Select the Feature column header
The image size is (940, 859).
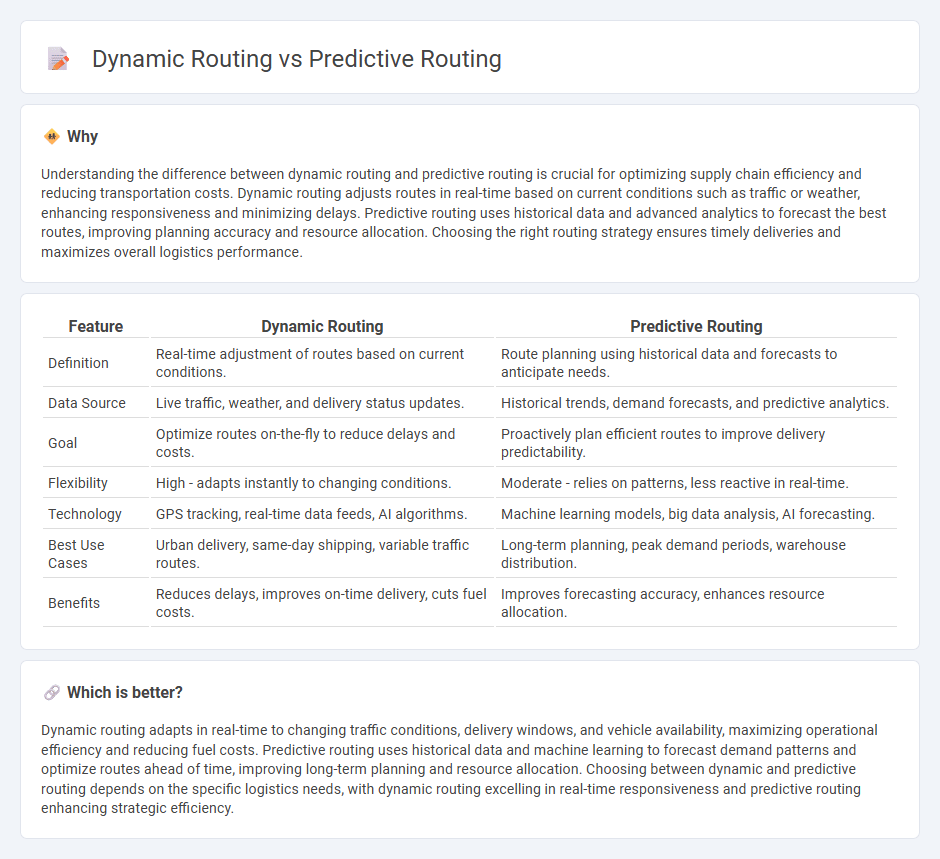[x=95, y=327]
